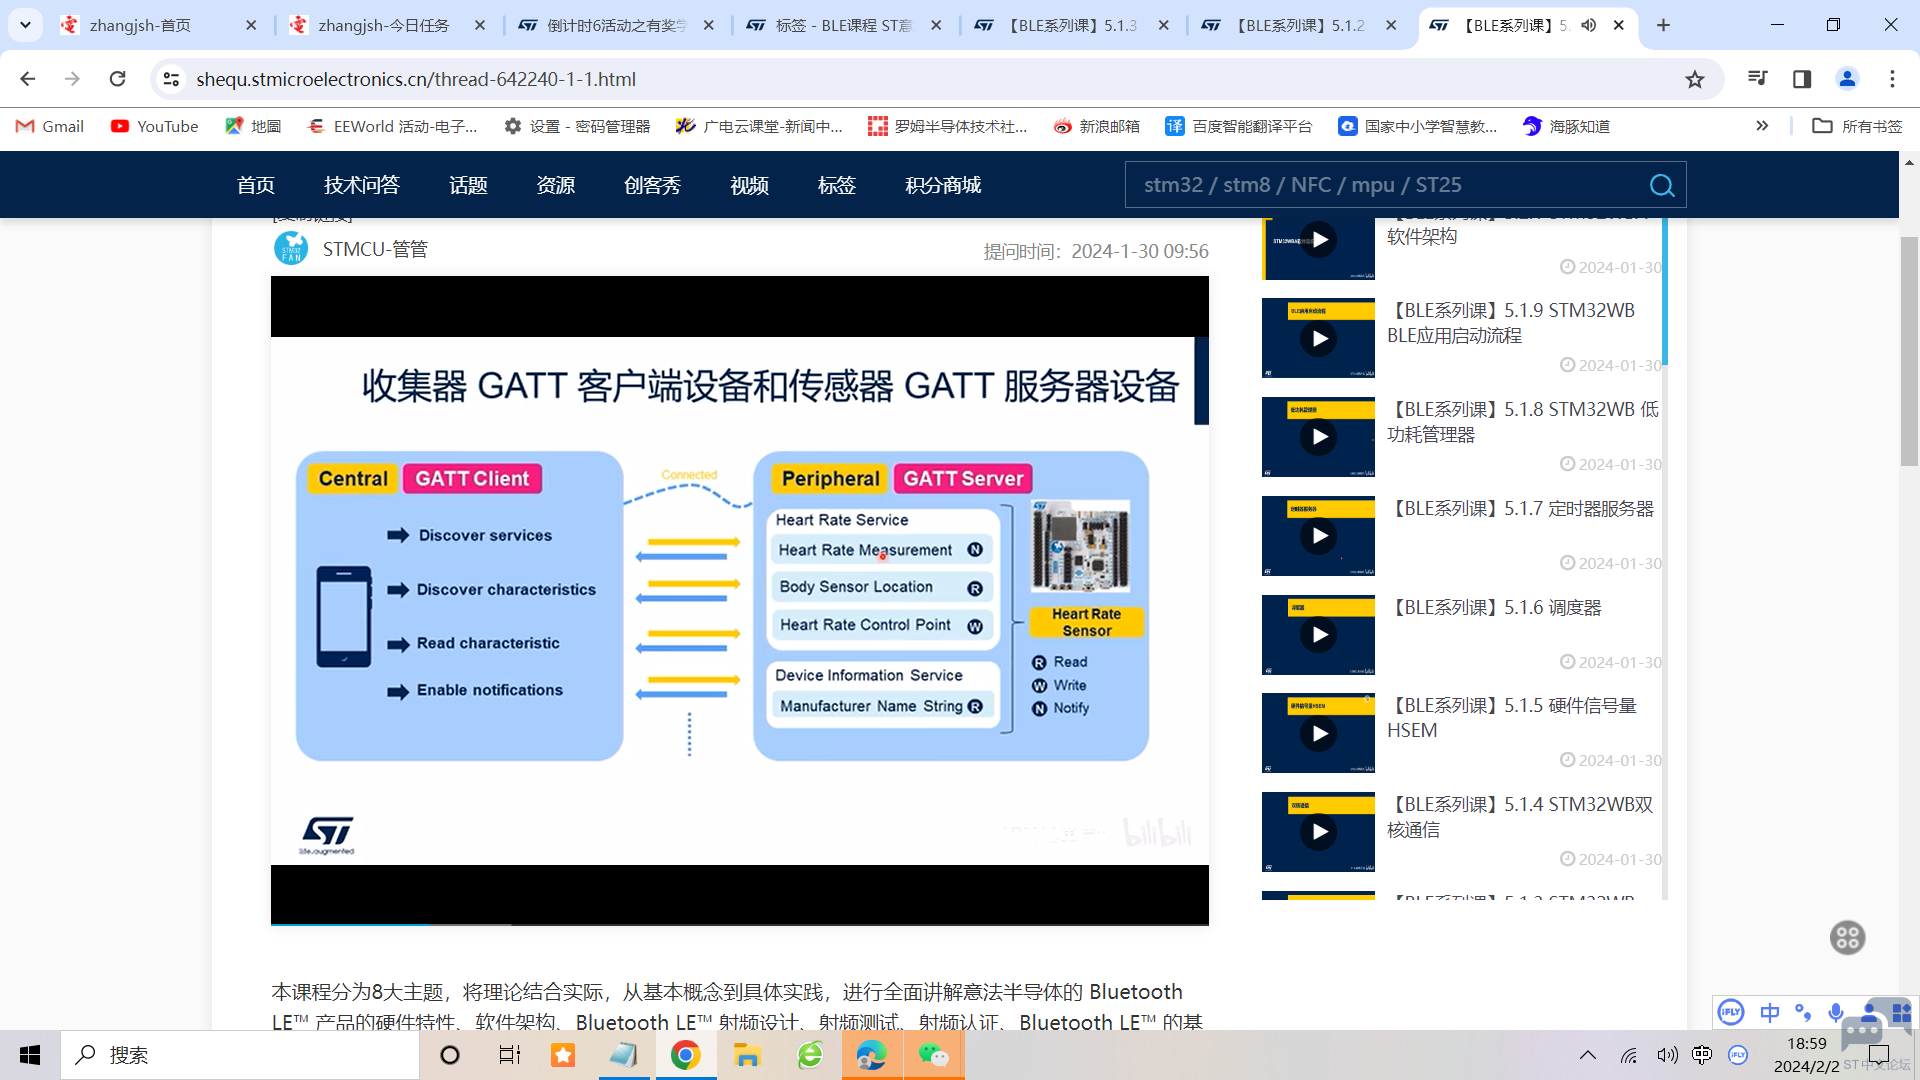Open 积分商城 navigation item

943,185
